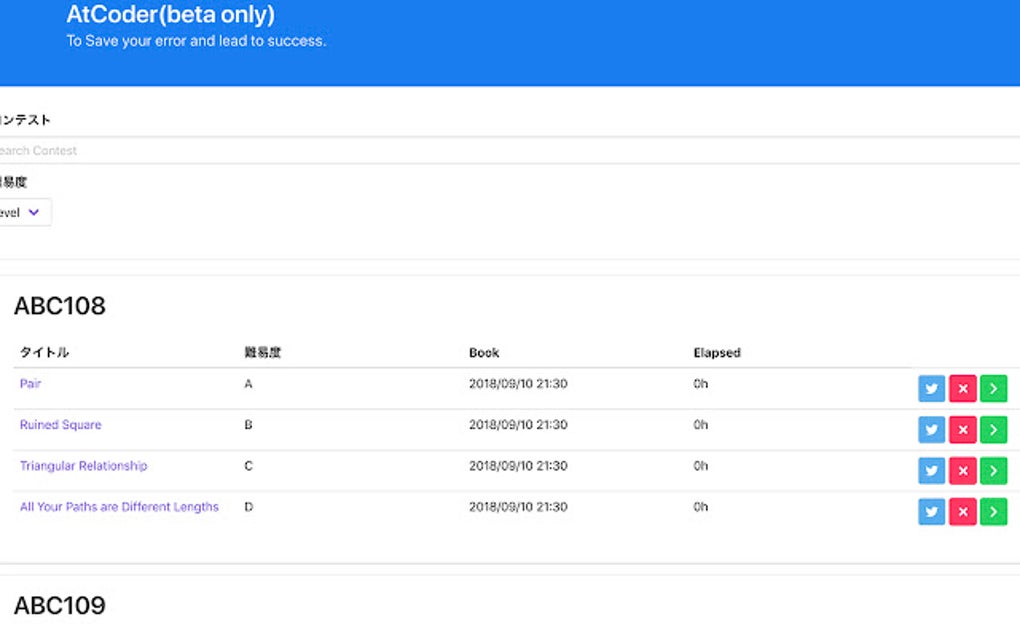Click the red X icon for Pair
Screen dimensions: 1020x638
point(962,389)
